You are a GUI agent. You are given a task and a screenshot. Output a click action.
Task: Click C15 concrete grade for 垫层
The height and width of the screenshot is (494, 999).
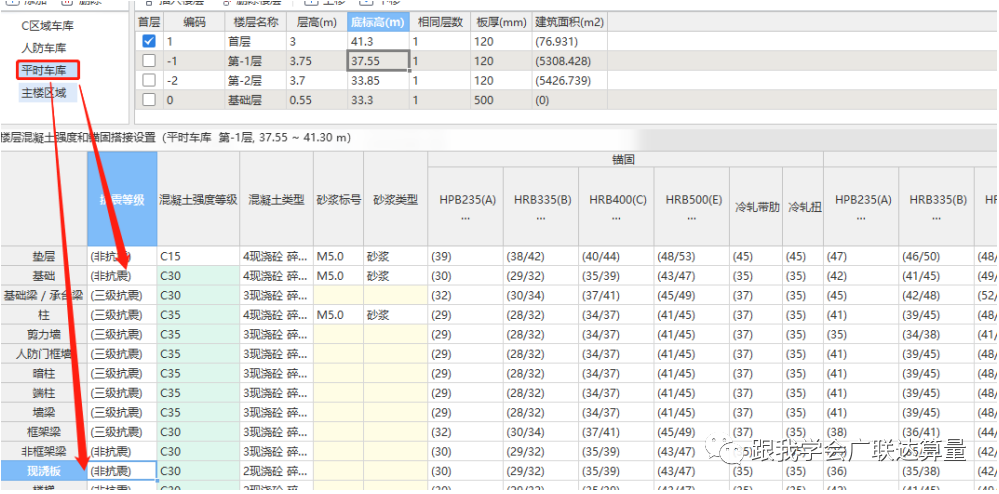tap(198, 256)
